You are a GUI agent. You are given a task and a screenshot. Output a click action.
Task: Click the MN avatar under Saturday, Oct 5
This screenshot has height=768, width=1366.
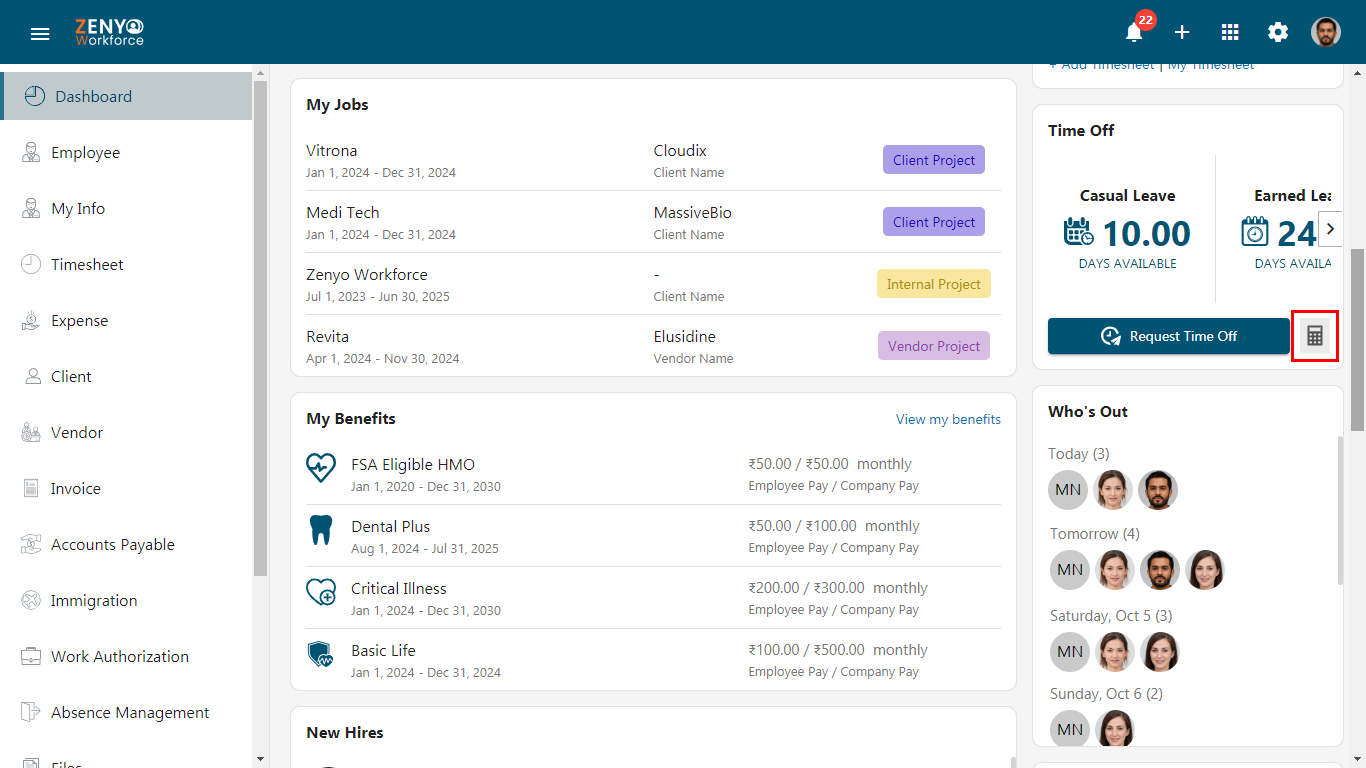pos(1070,652)
